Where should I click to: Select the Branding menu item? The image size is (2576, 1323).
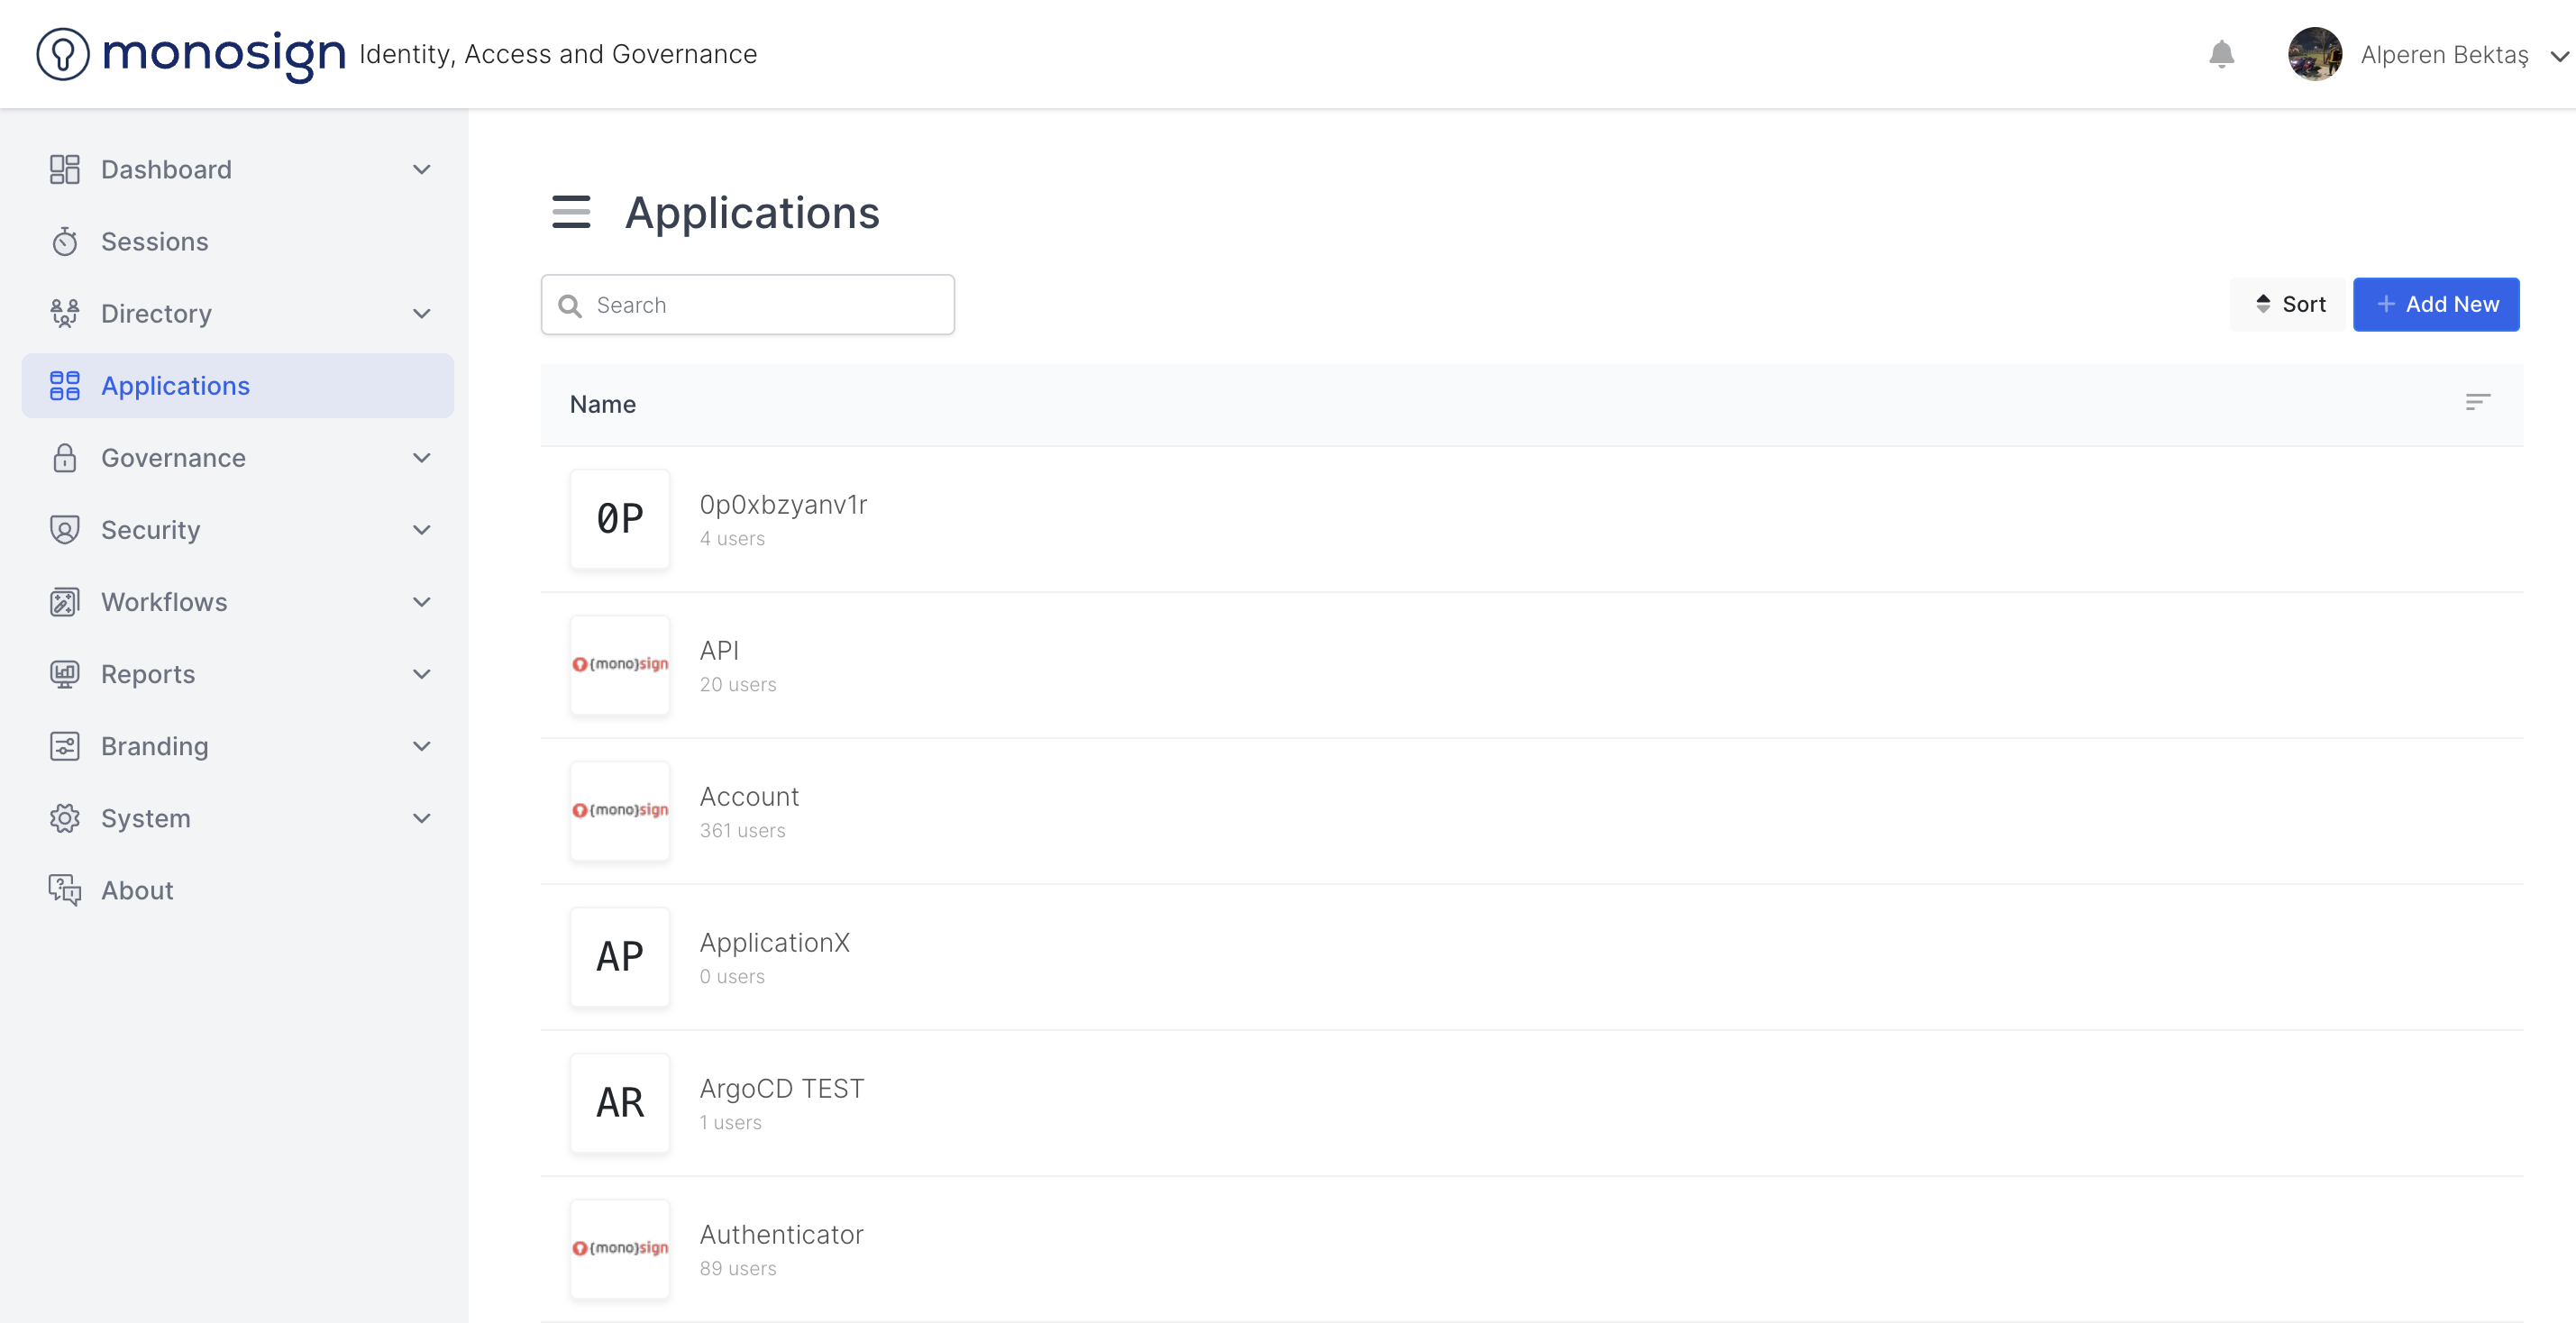pos(155,746)
